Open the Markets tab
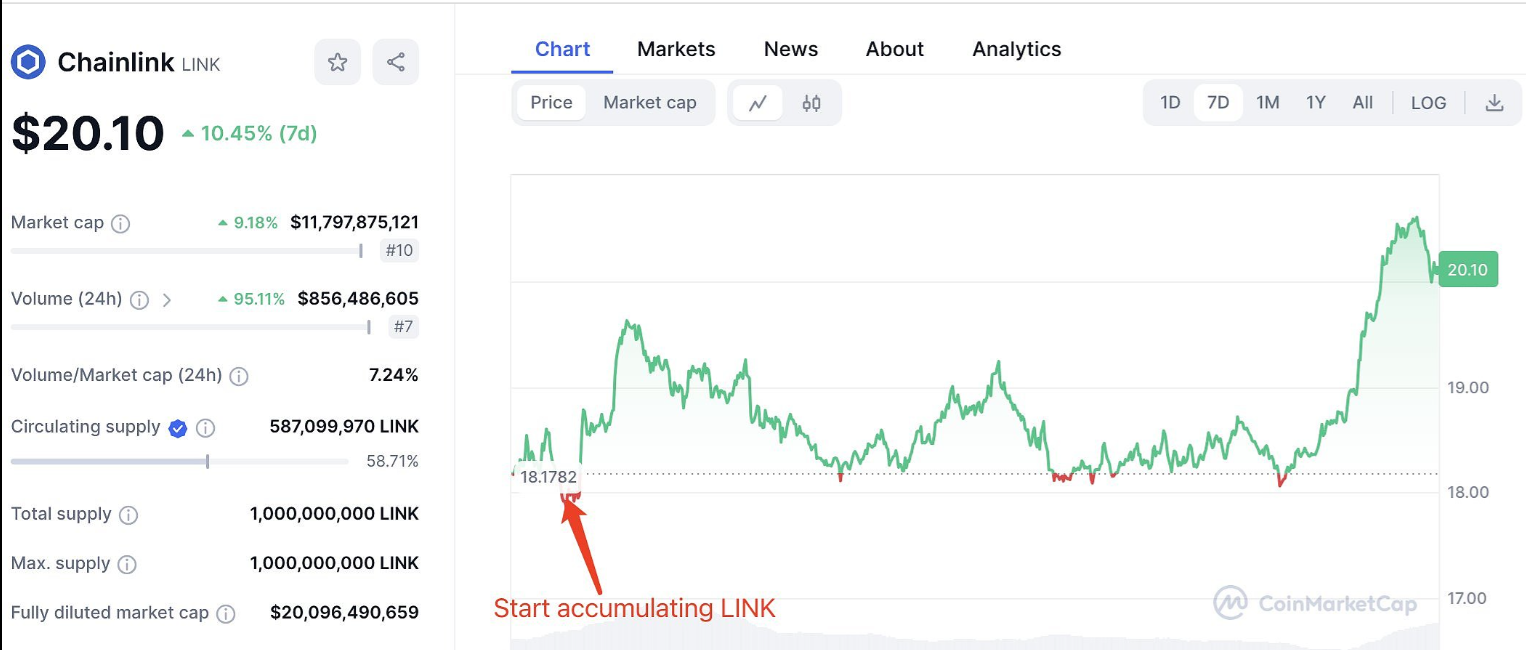The height and width of the screenshot is (650, 1526). 676,49
